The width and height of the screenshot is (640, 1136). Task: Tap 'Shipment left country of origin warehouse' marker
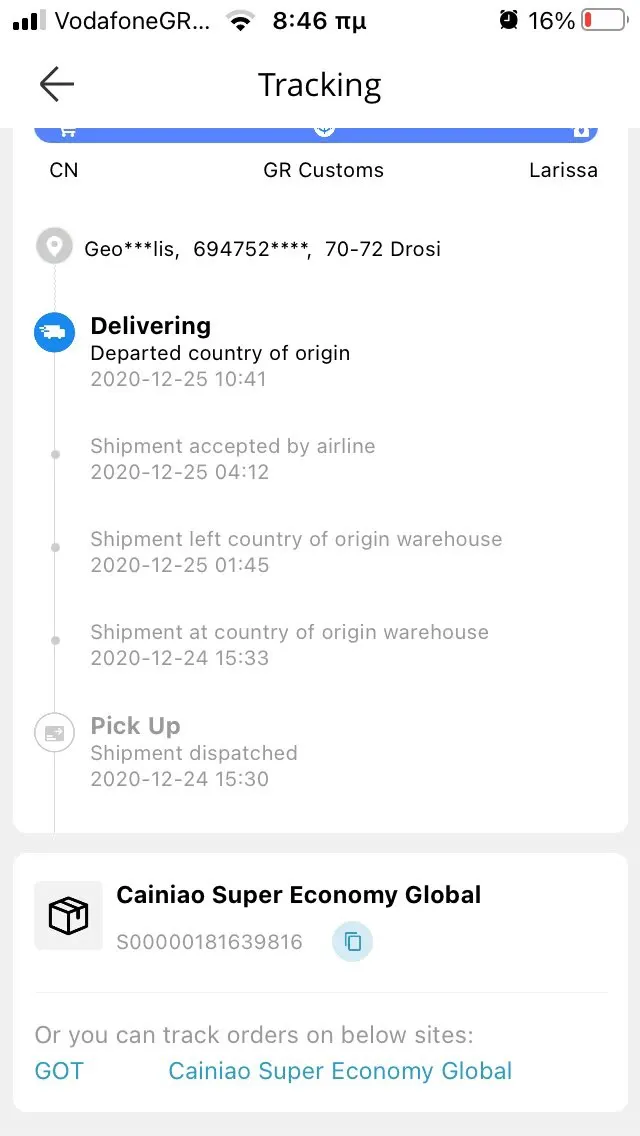coord(55,547)
